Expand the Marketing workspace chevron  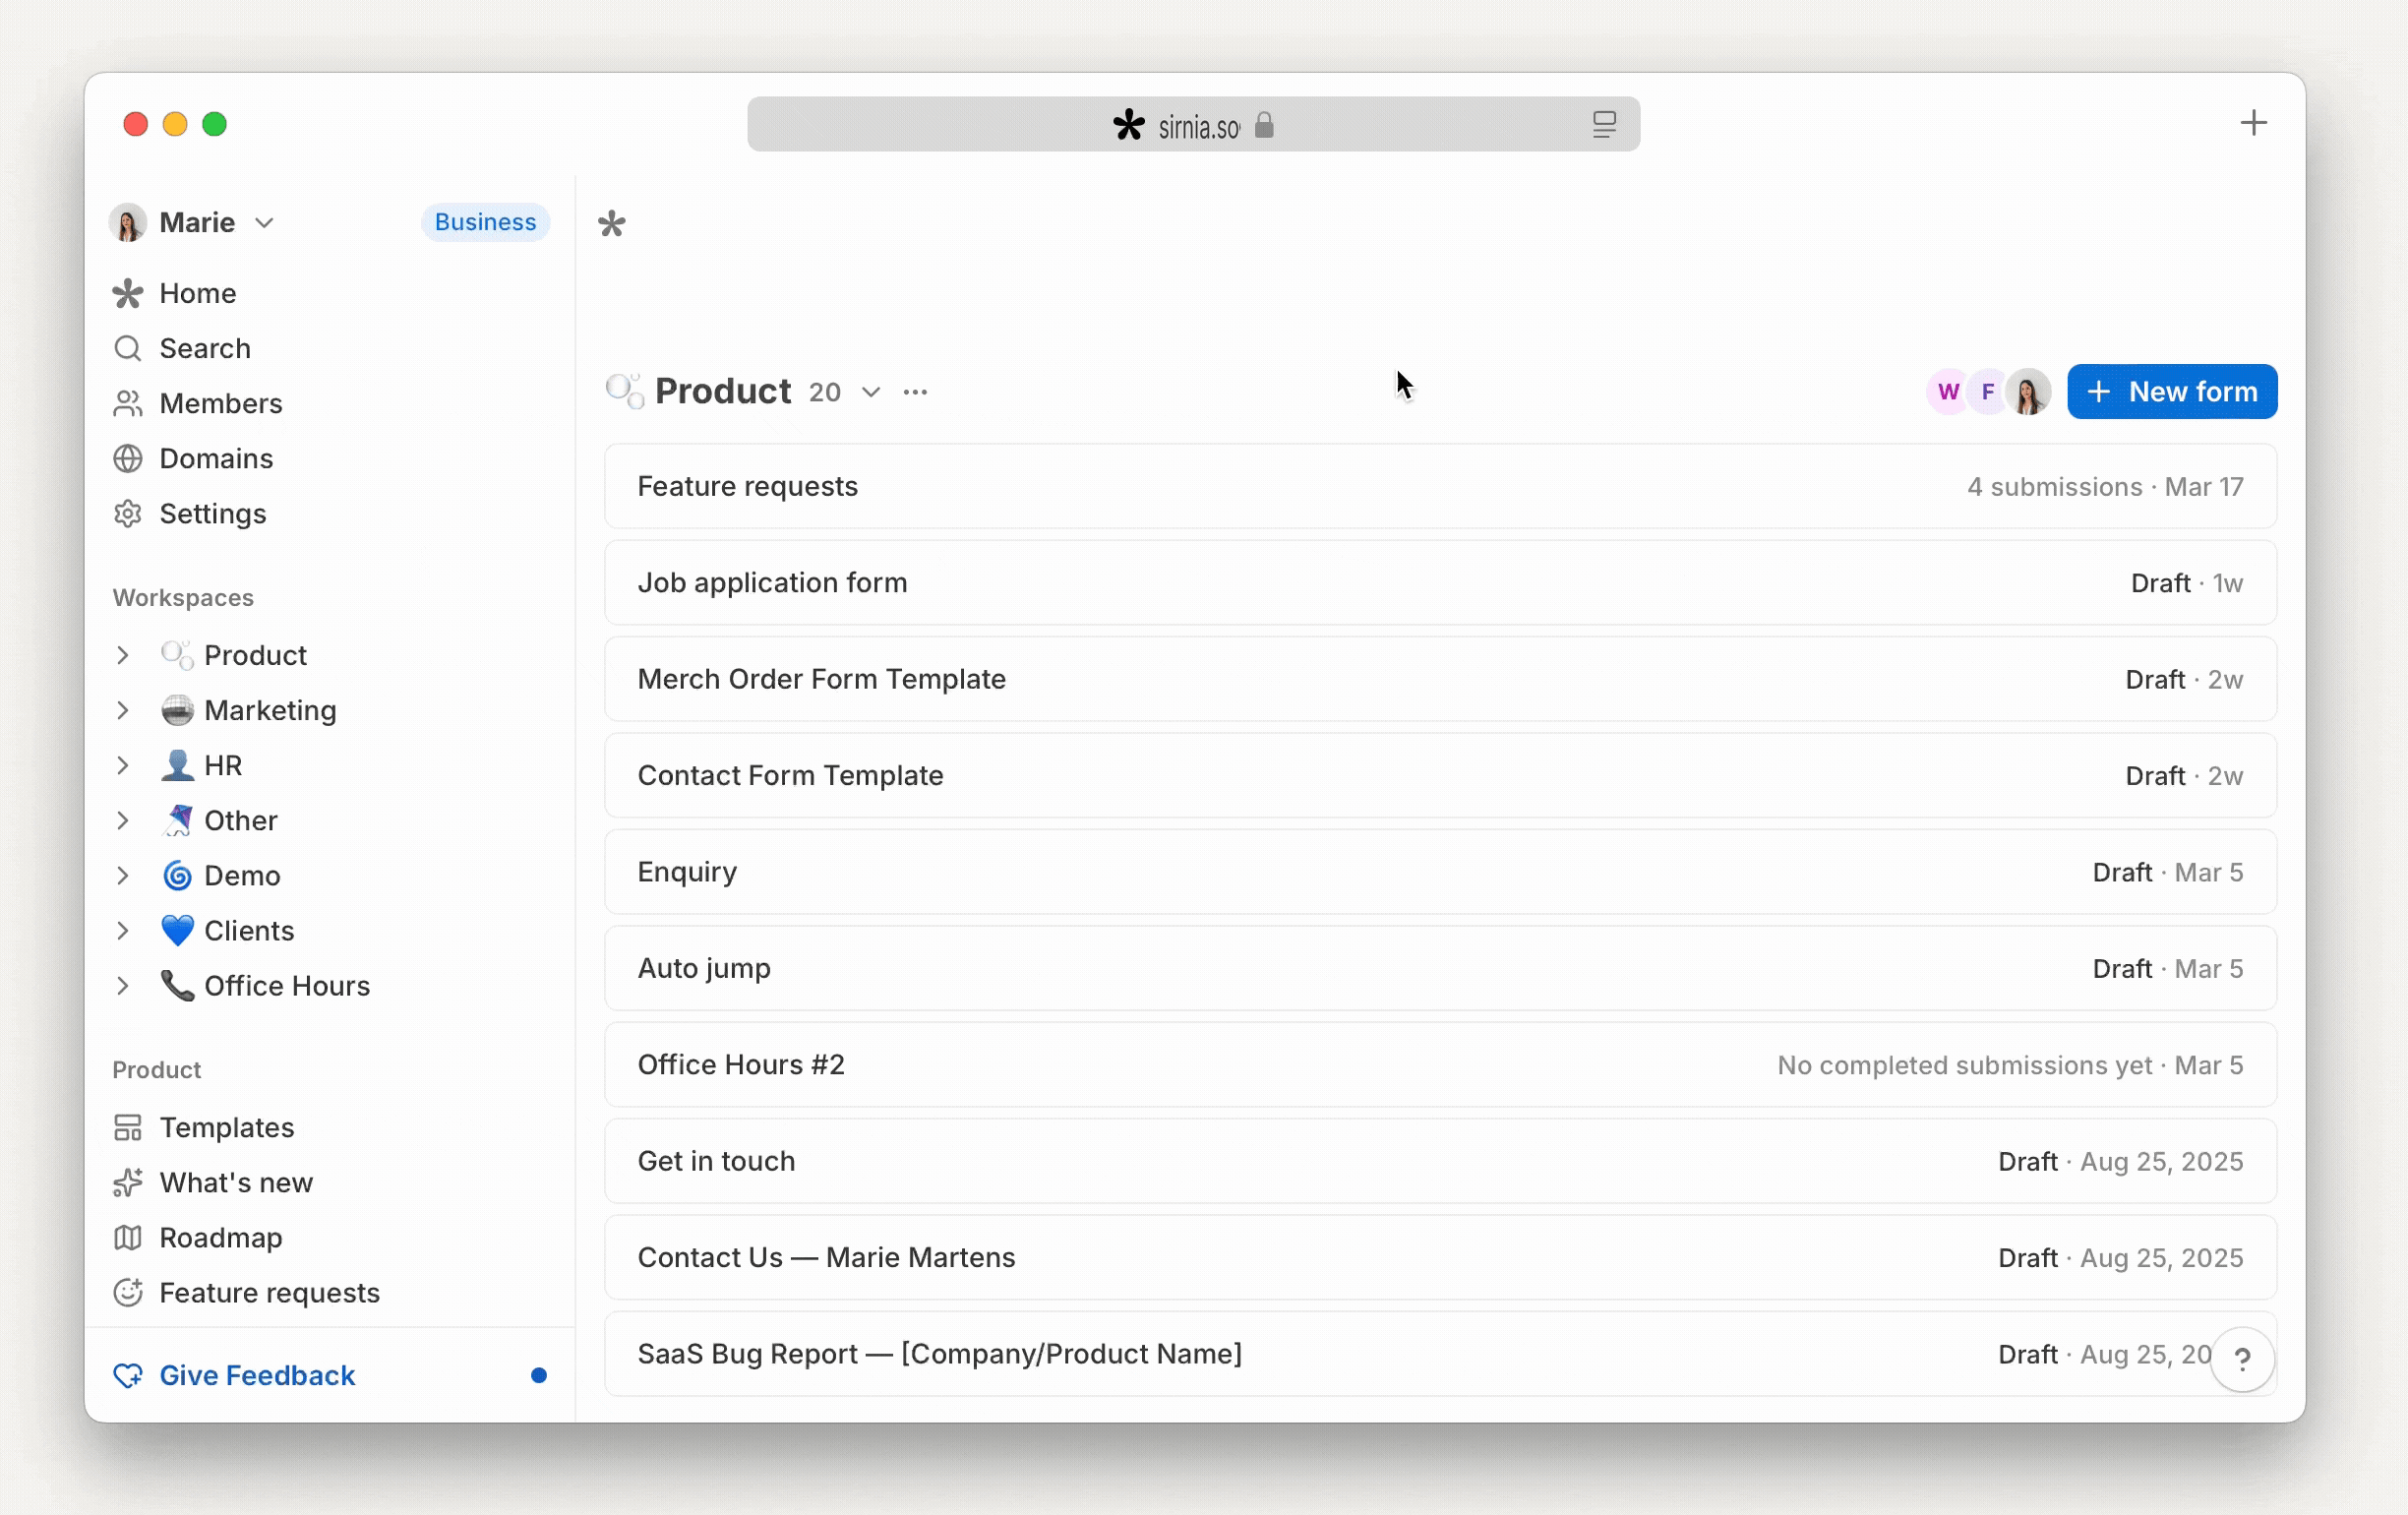pyautogui.click(x=123, y=710)
